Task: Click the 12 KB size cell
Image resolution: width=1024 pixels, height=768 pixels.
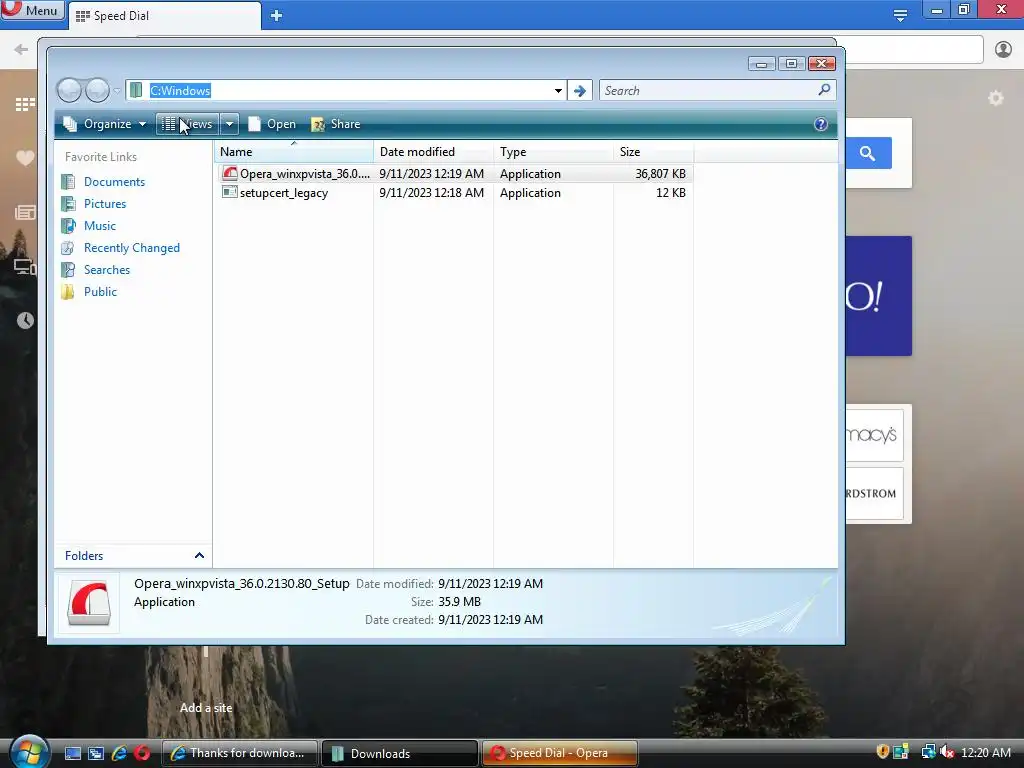Action: (x=671, y=193)
